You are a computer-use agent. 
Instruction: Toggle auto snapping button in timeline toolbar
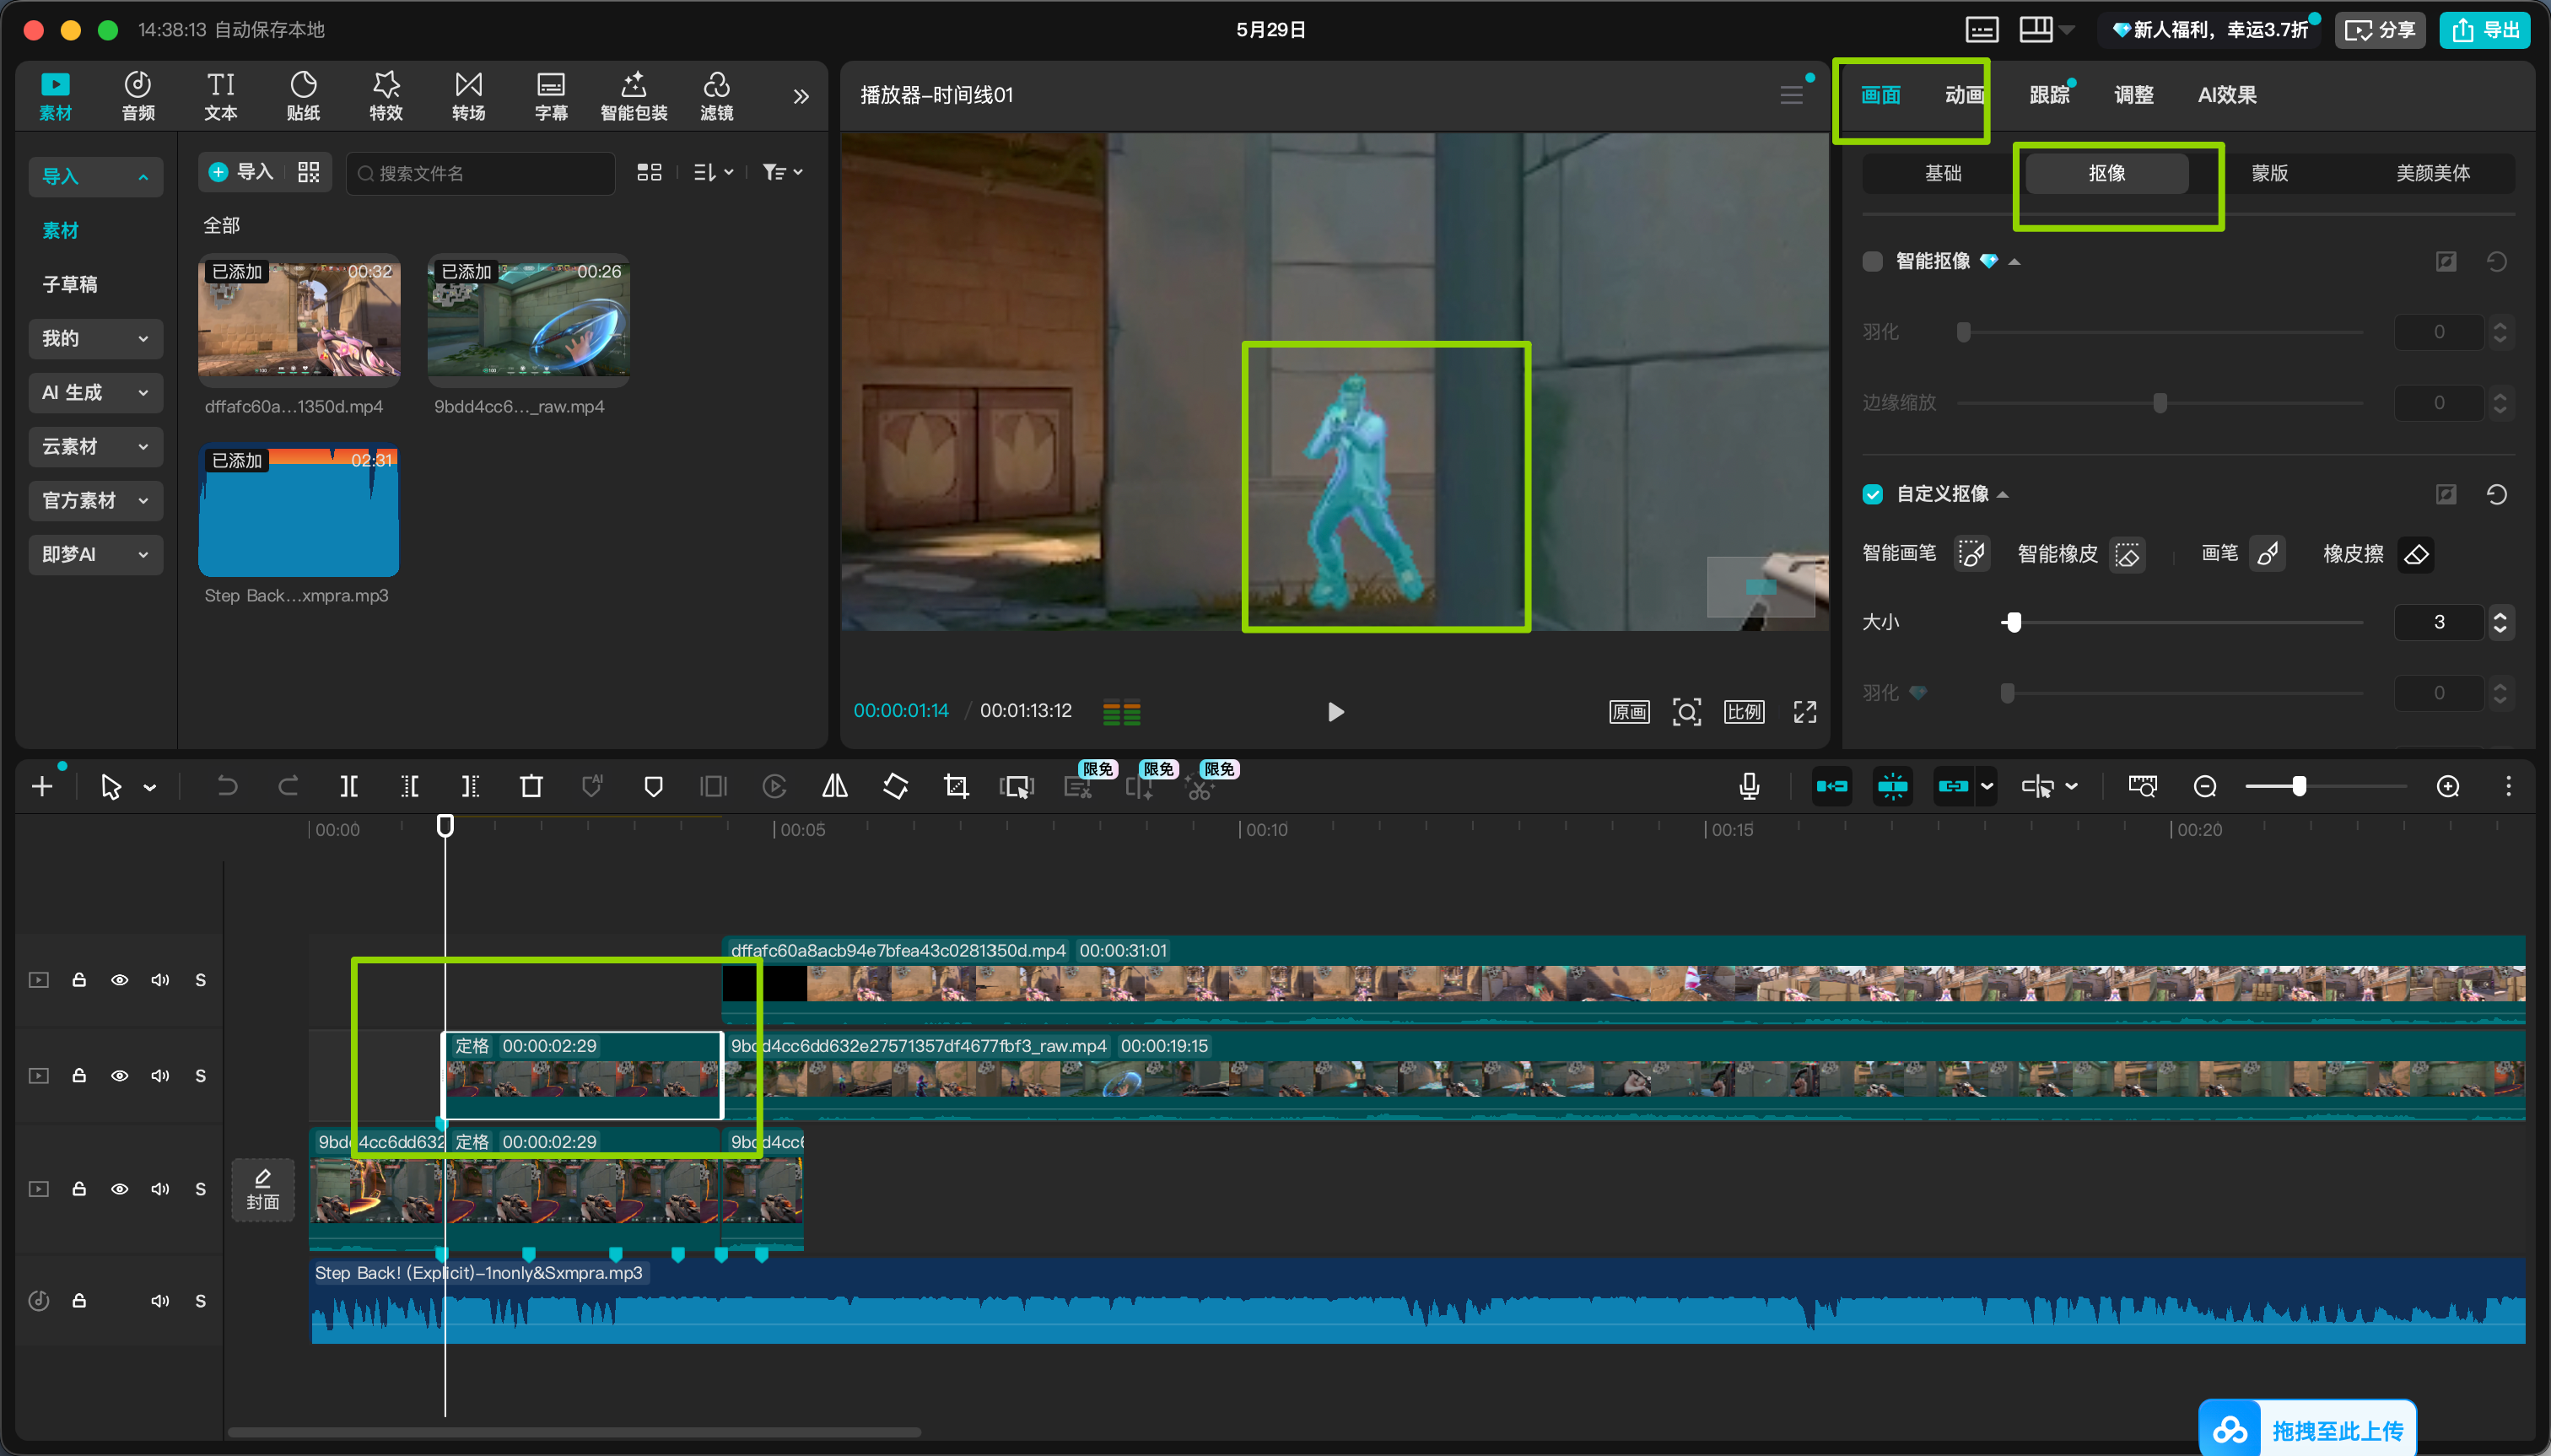[1892, 787]
